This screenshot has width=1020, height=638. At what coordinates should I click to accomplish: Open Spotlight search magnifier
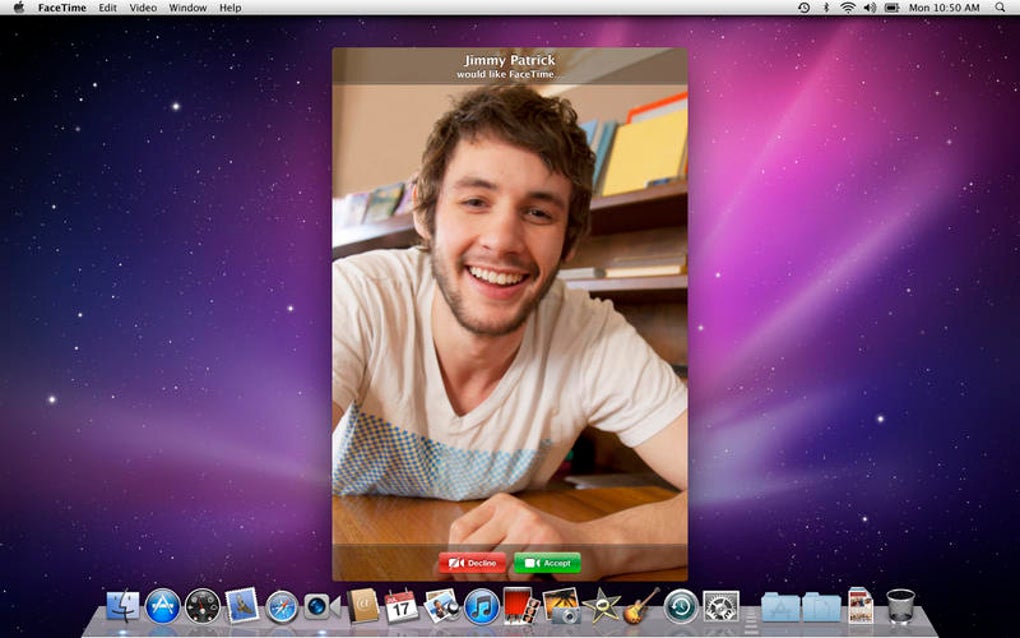(1000, 8)
